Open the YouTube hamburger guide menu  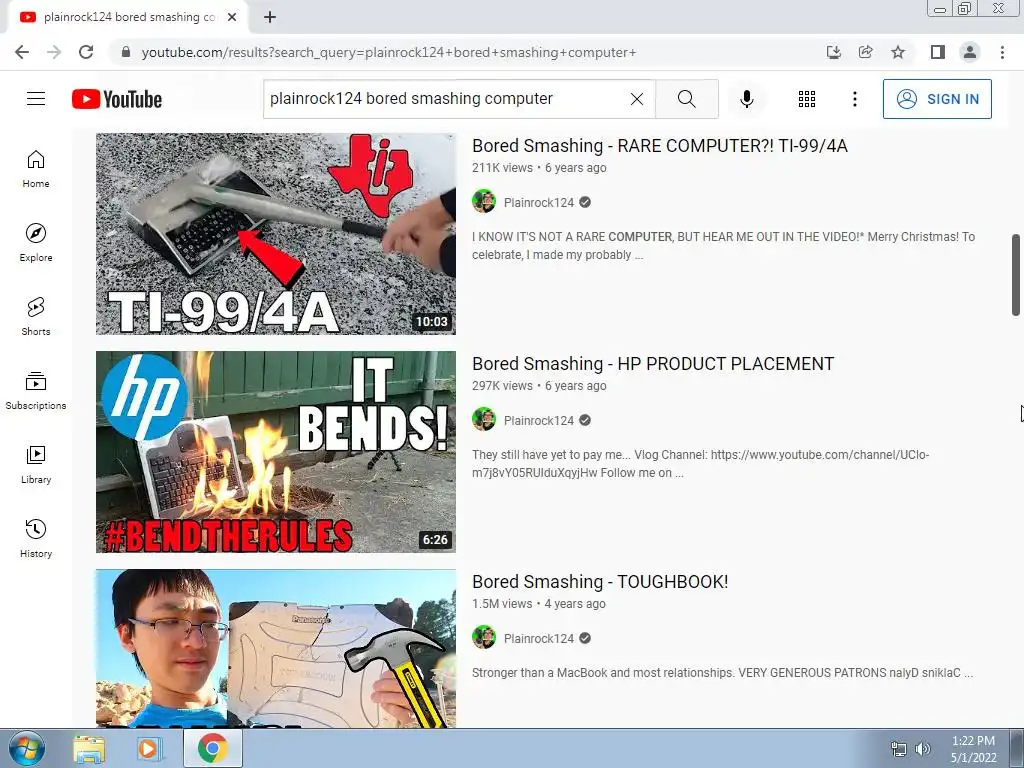click(x=36, y=99)
